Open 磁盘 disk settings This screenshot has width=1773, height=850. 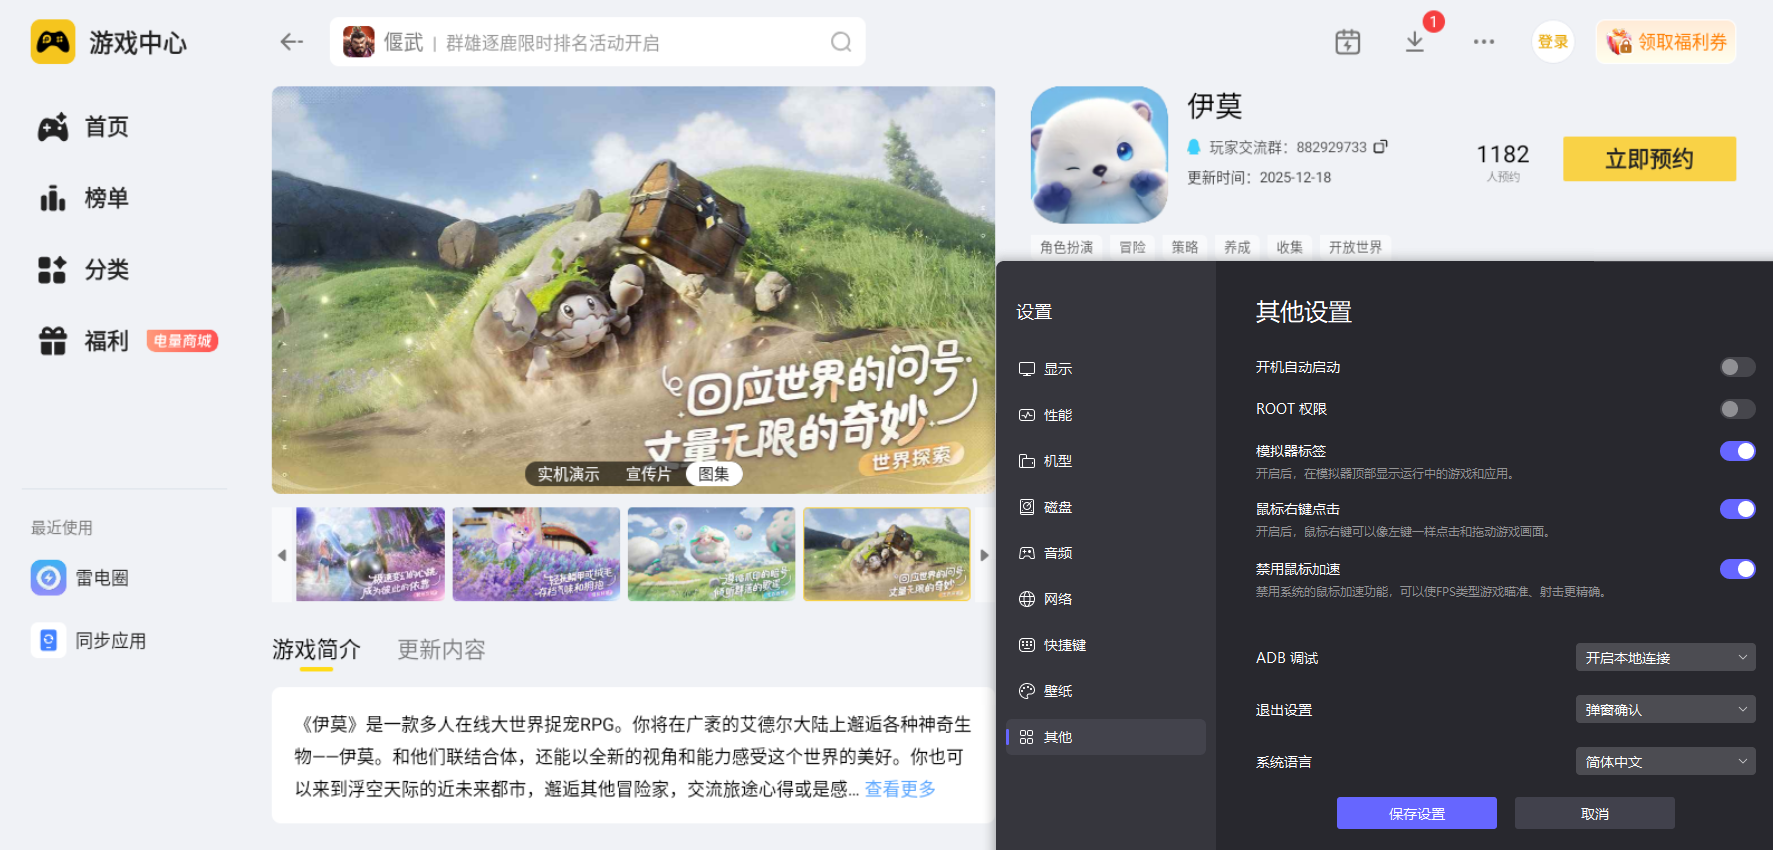pos(1105,507)
